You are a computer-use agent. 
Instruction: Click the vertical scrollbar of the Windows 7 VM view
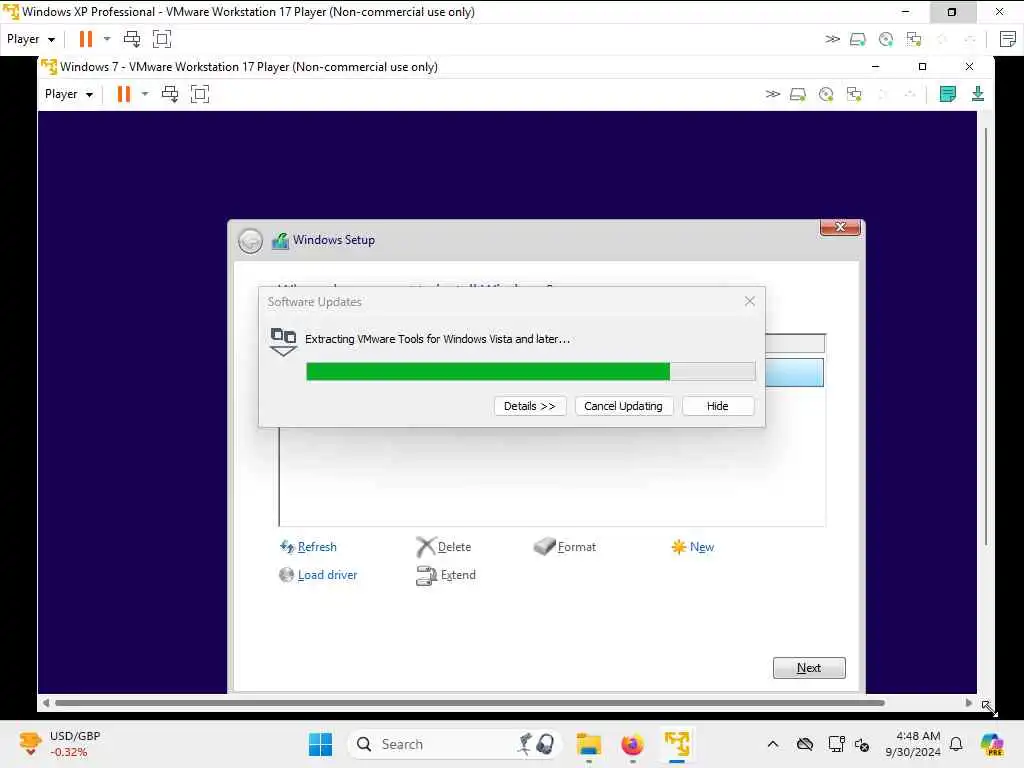coord(985,336)
